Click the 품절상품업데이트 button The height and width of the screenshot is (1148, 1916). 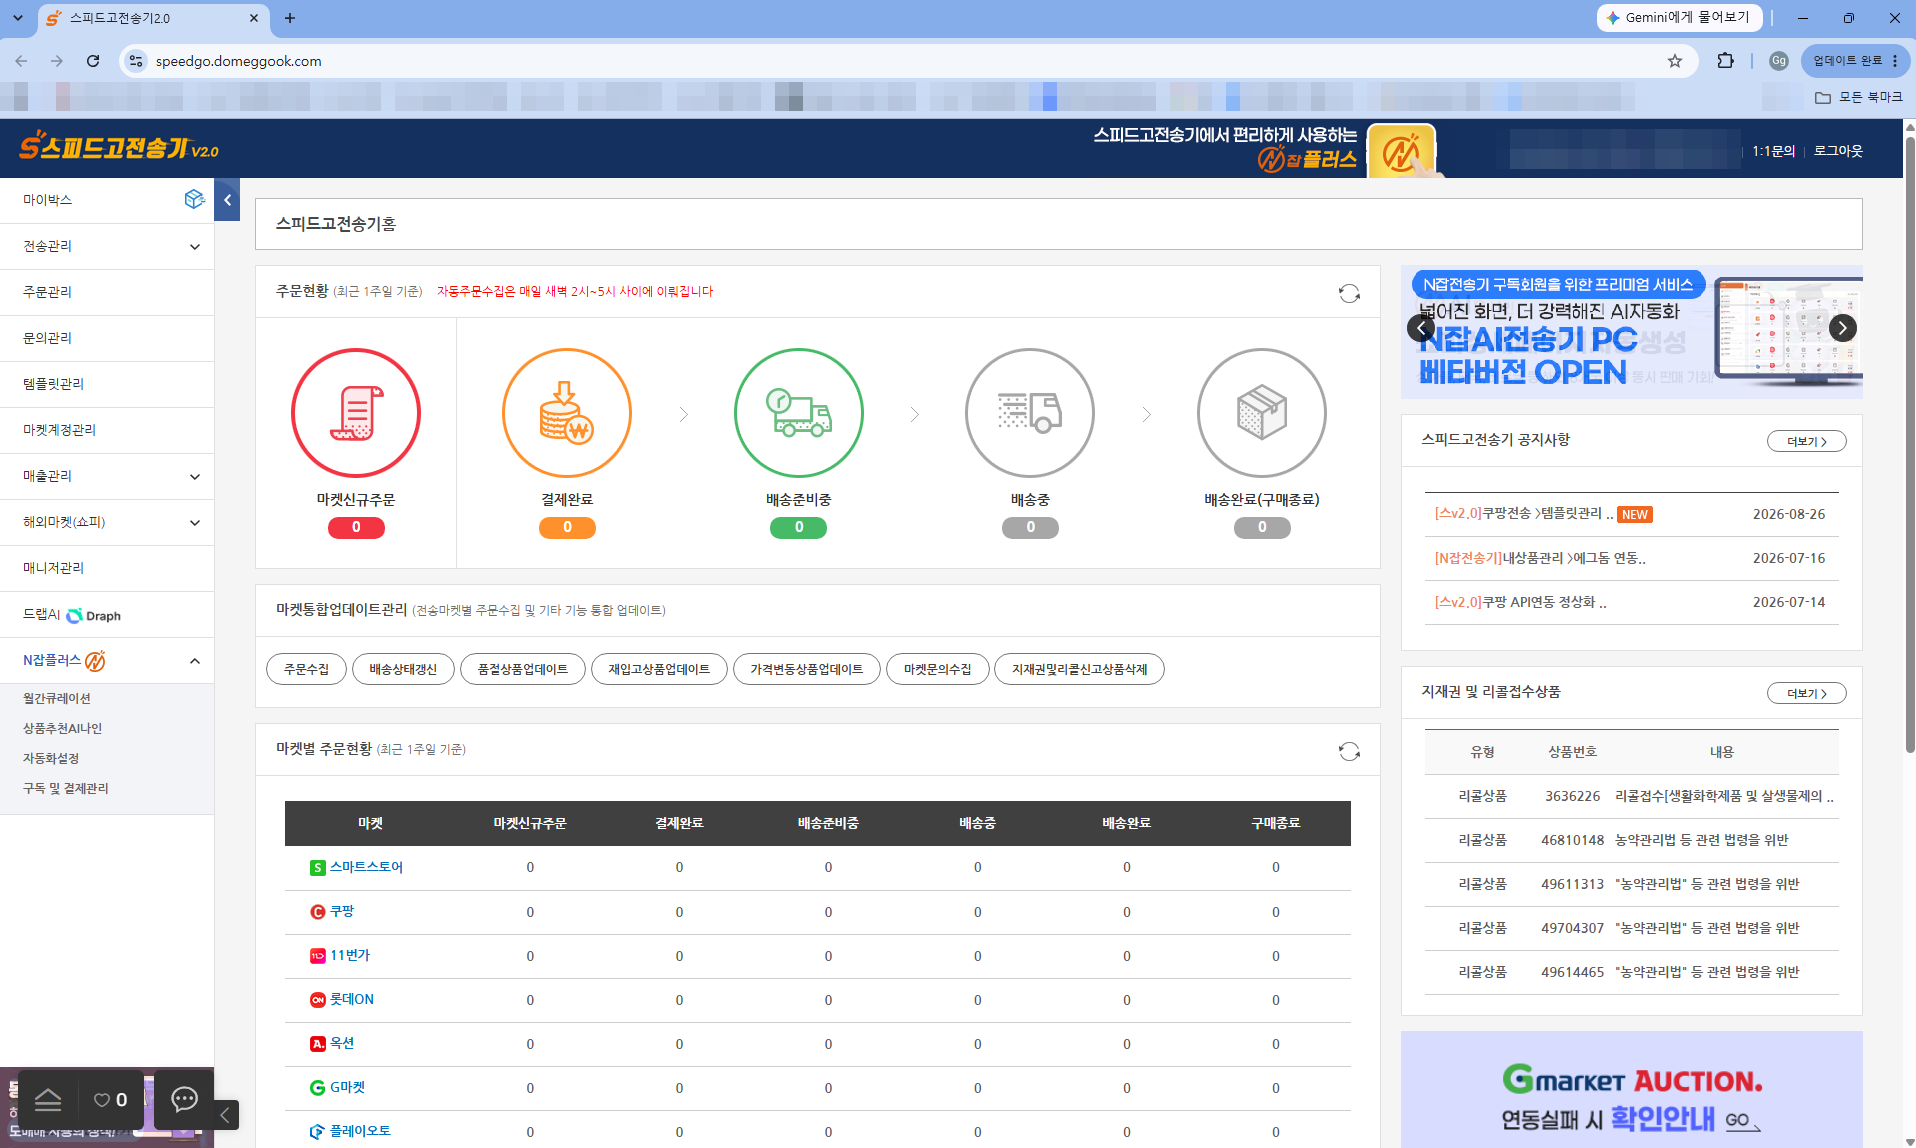[523, 669]
